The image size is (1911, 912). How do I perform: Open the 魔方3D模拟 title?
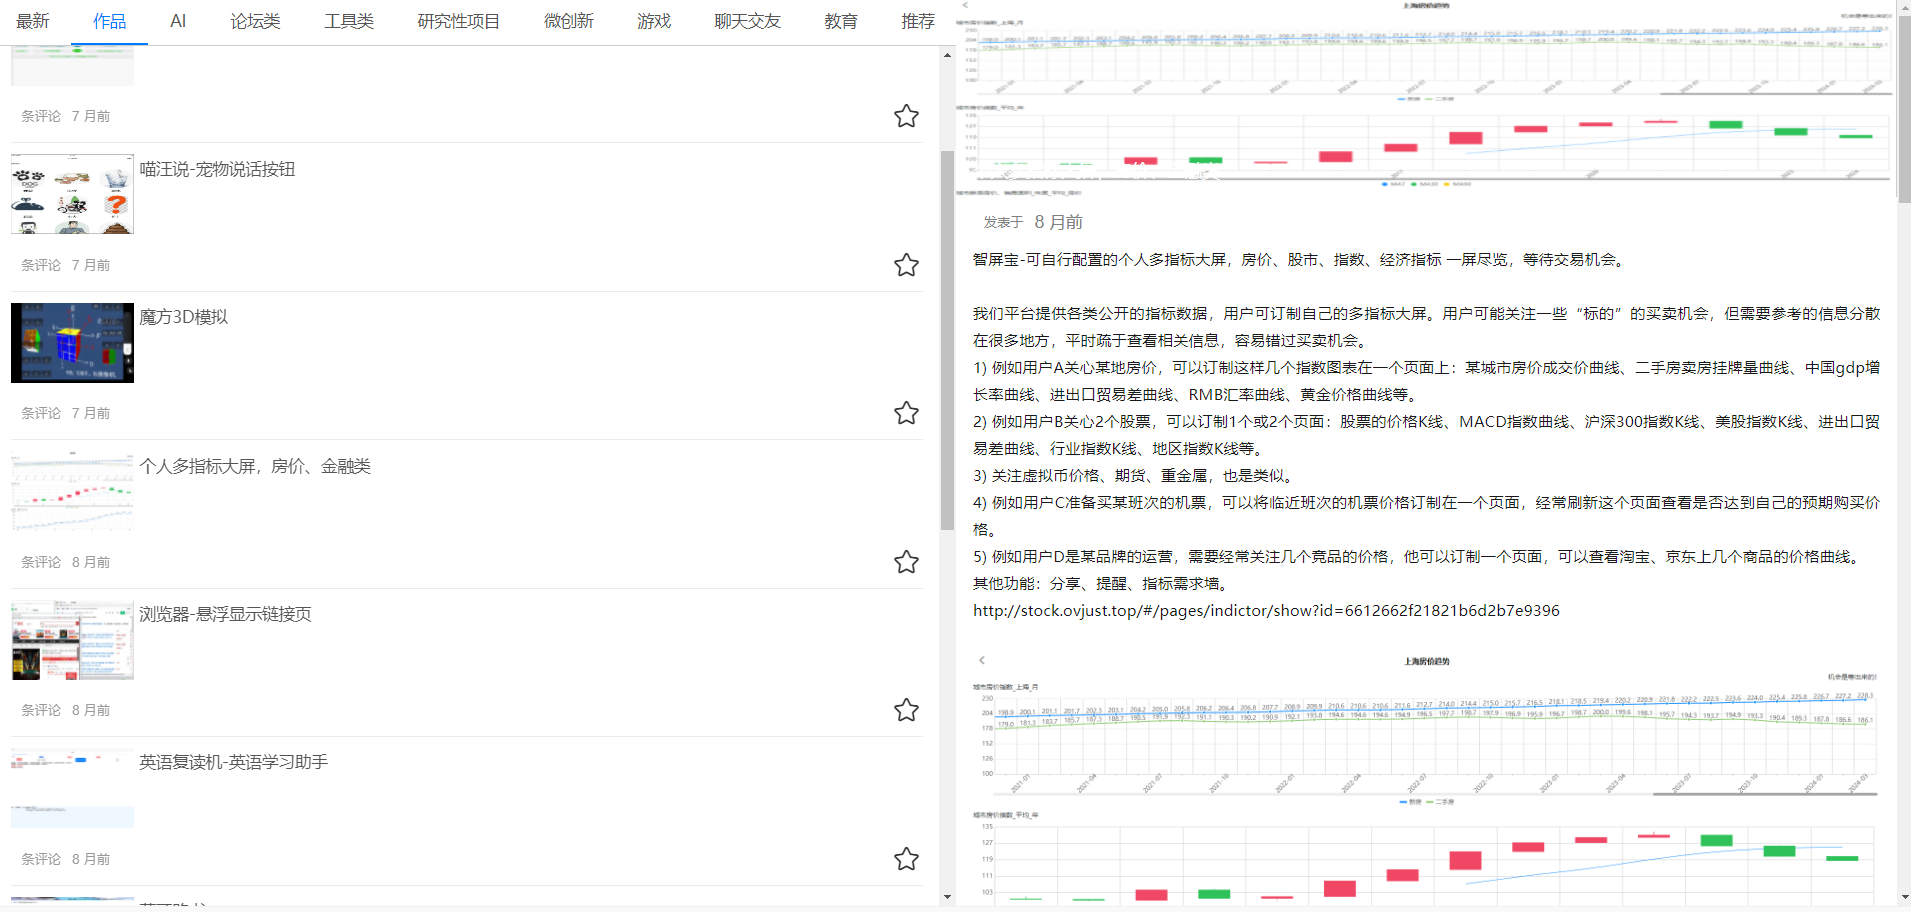click(x=184, y=317)
